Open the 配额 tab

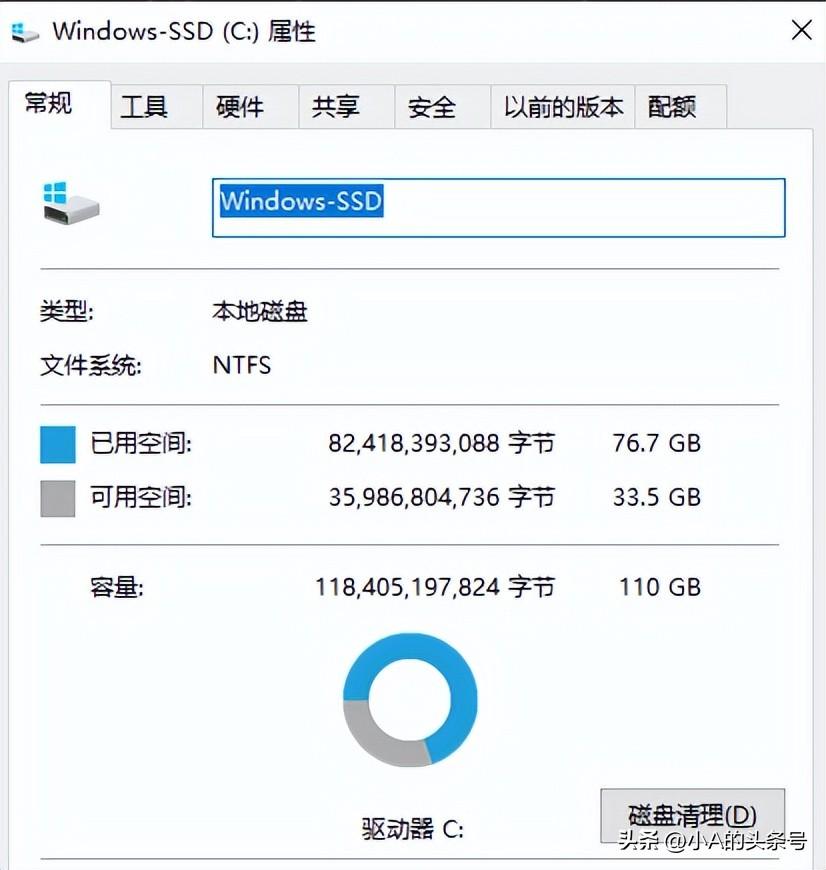681,107
